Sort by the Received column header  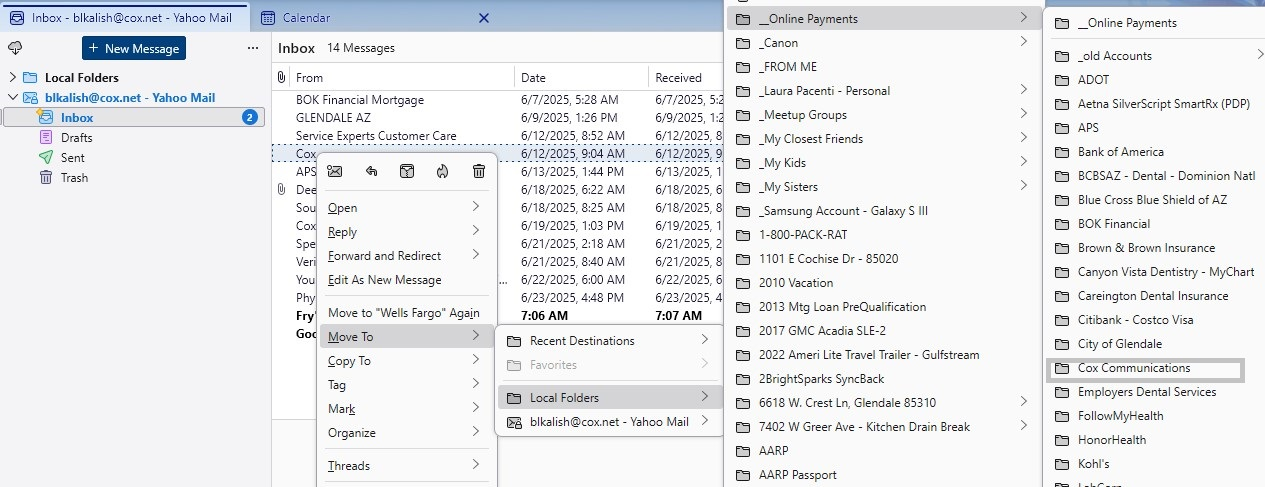click(686, 77)
